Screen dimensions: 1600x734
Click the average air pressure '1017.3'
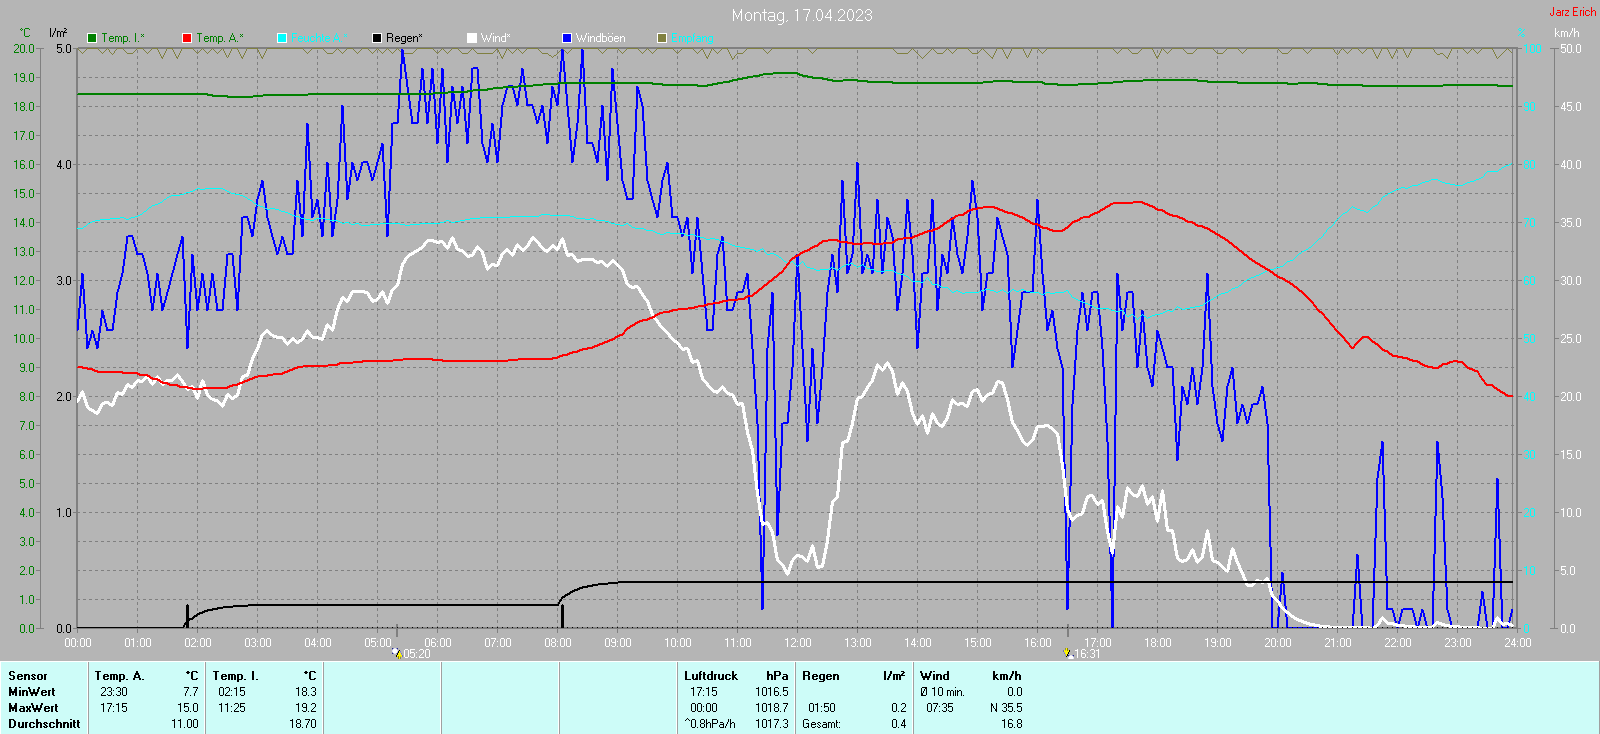772,724
